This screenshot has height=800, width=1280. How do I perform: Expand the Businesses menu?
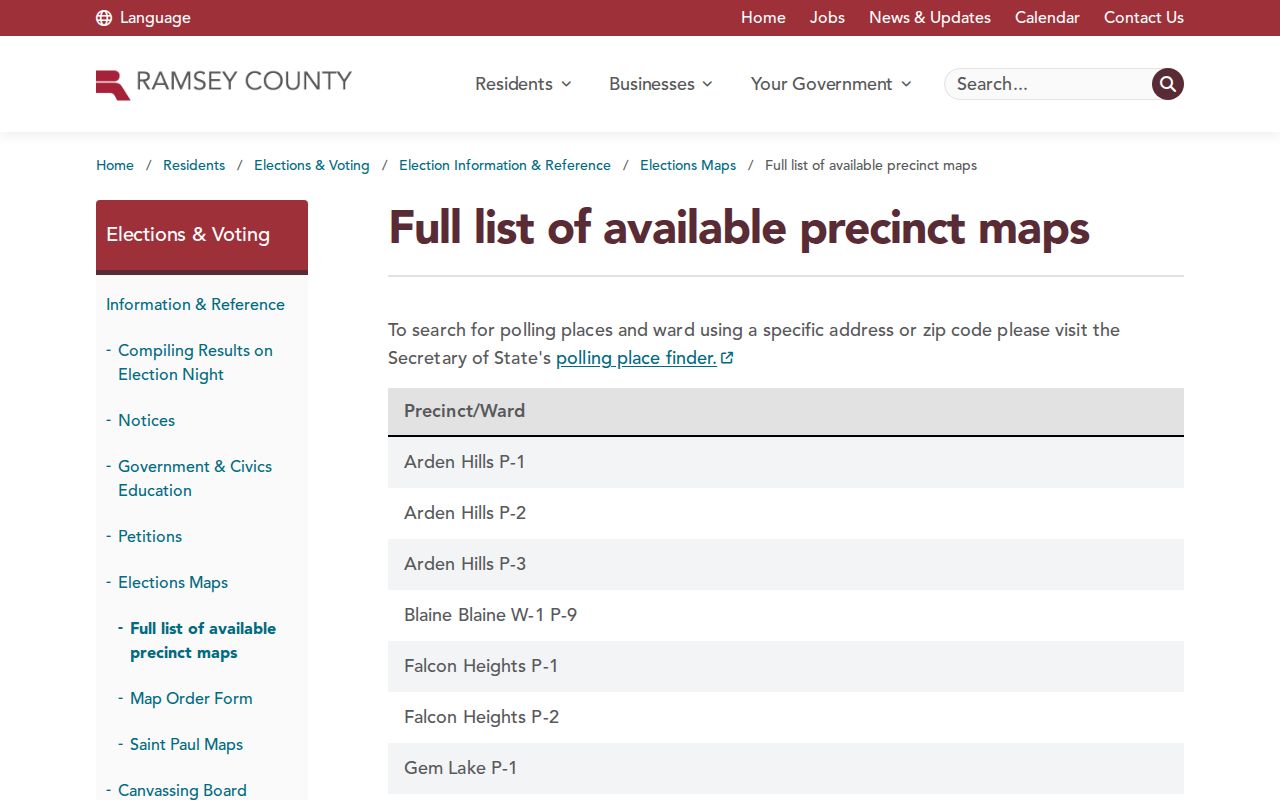(x=661, y=84)
